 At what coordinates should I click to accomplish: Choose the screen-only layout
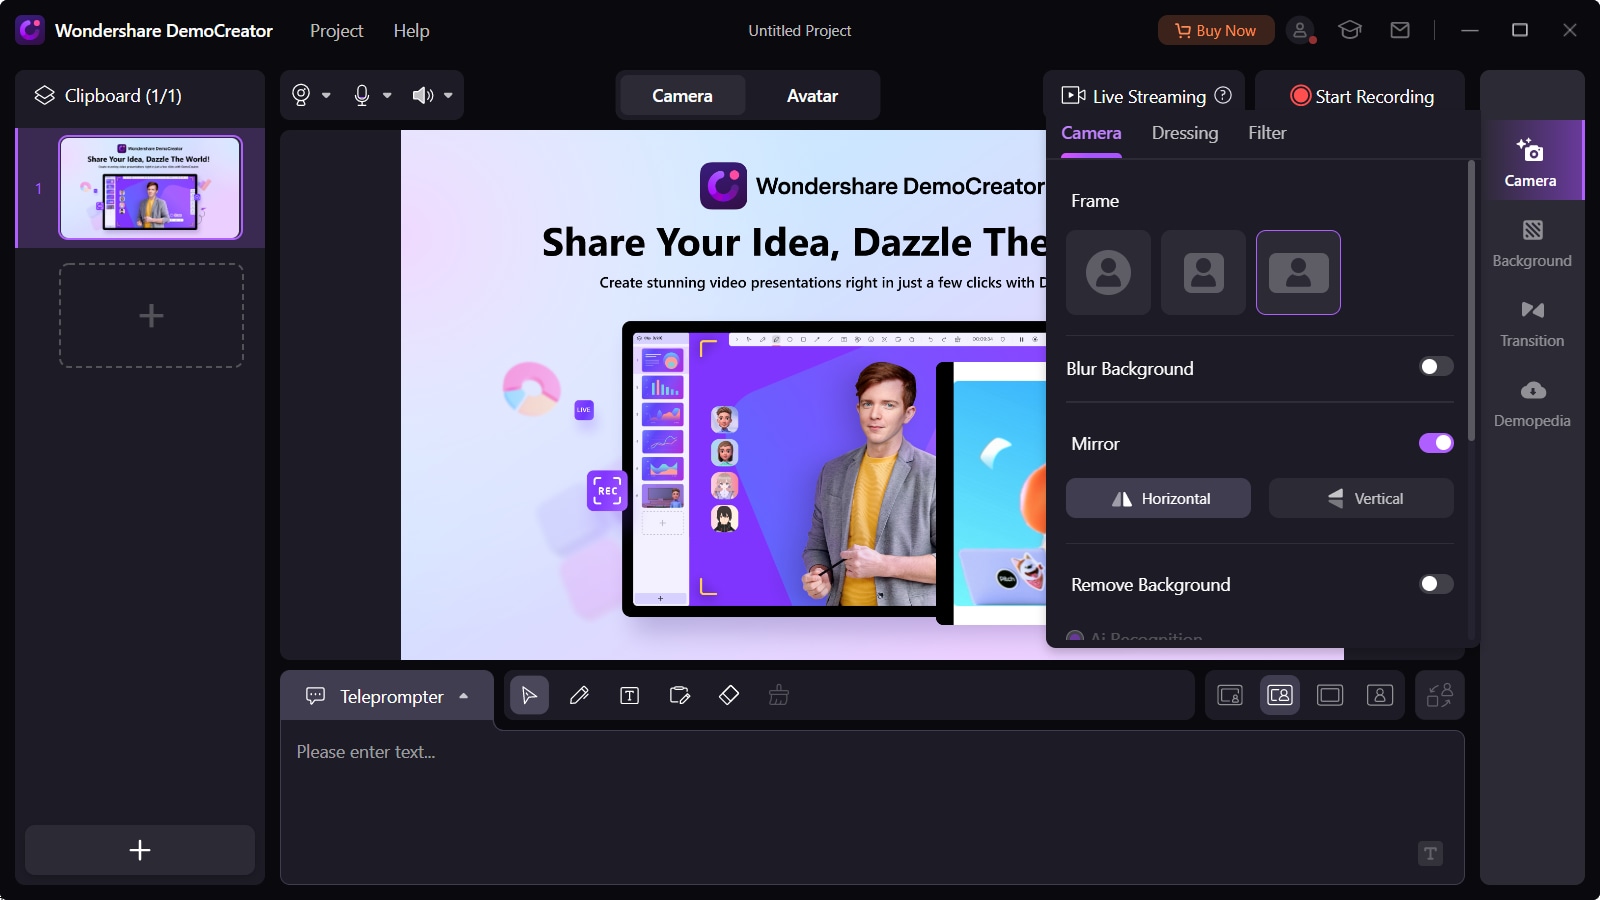click(1330, 695)
